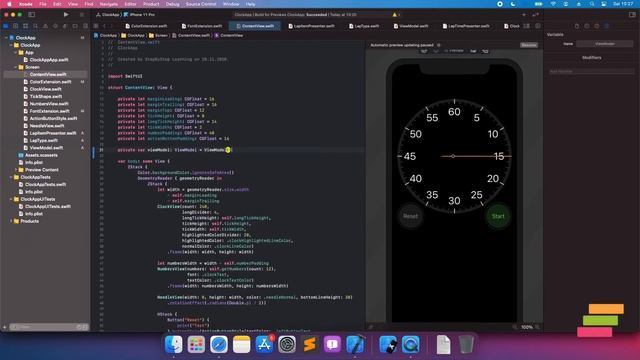Image resolution: width=640 pixels, height=360 pixels.
Task: Click the yellow warning indicator in toolbar
Action: (394, 15)
